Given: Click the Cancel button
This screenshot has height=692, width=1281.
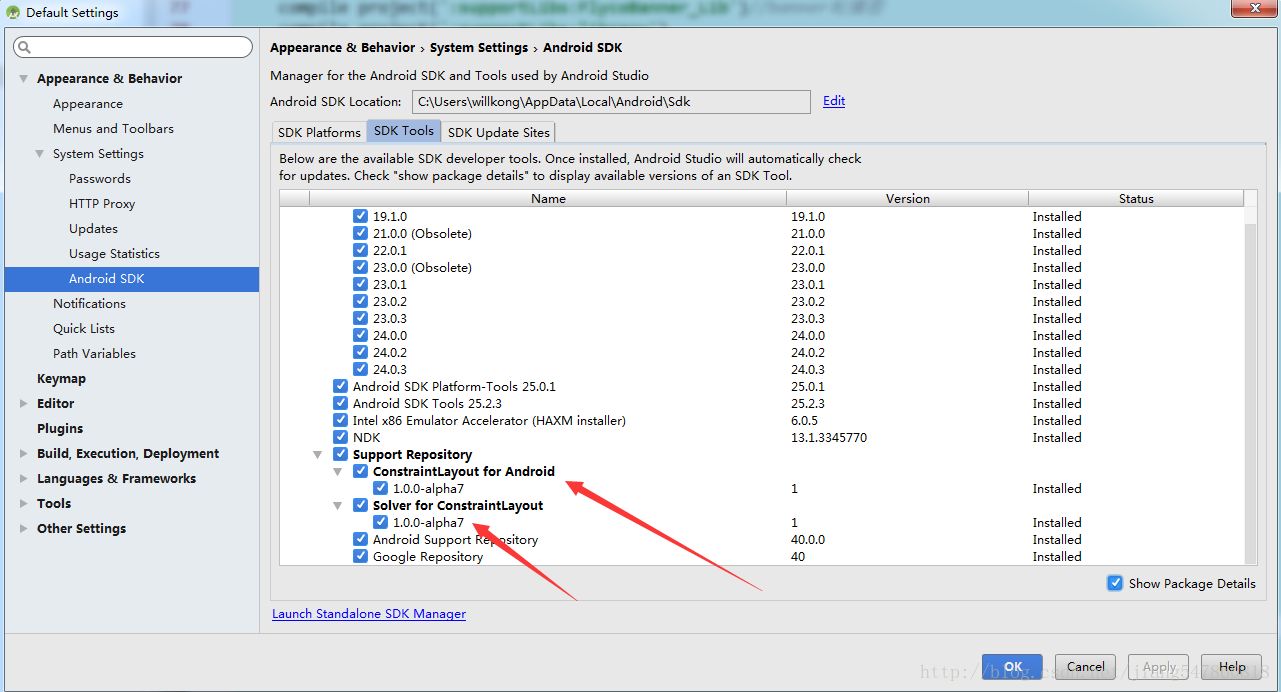Looking at the screenshot, I should pyautogui.click(x=1086, y=666).
